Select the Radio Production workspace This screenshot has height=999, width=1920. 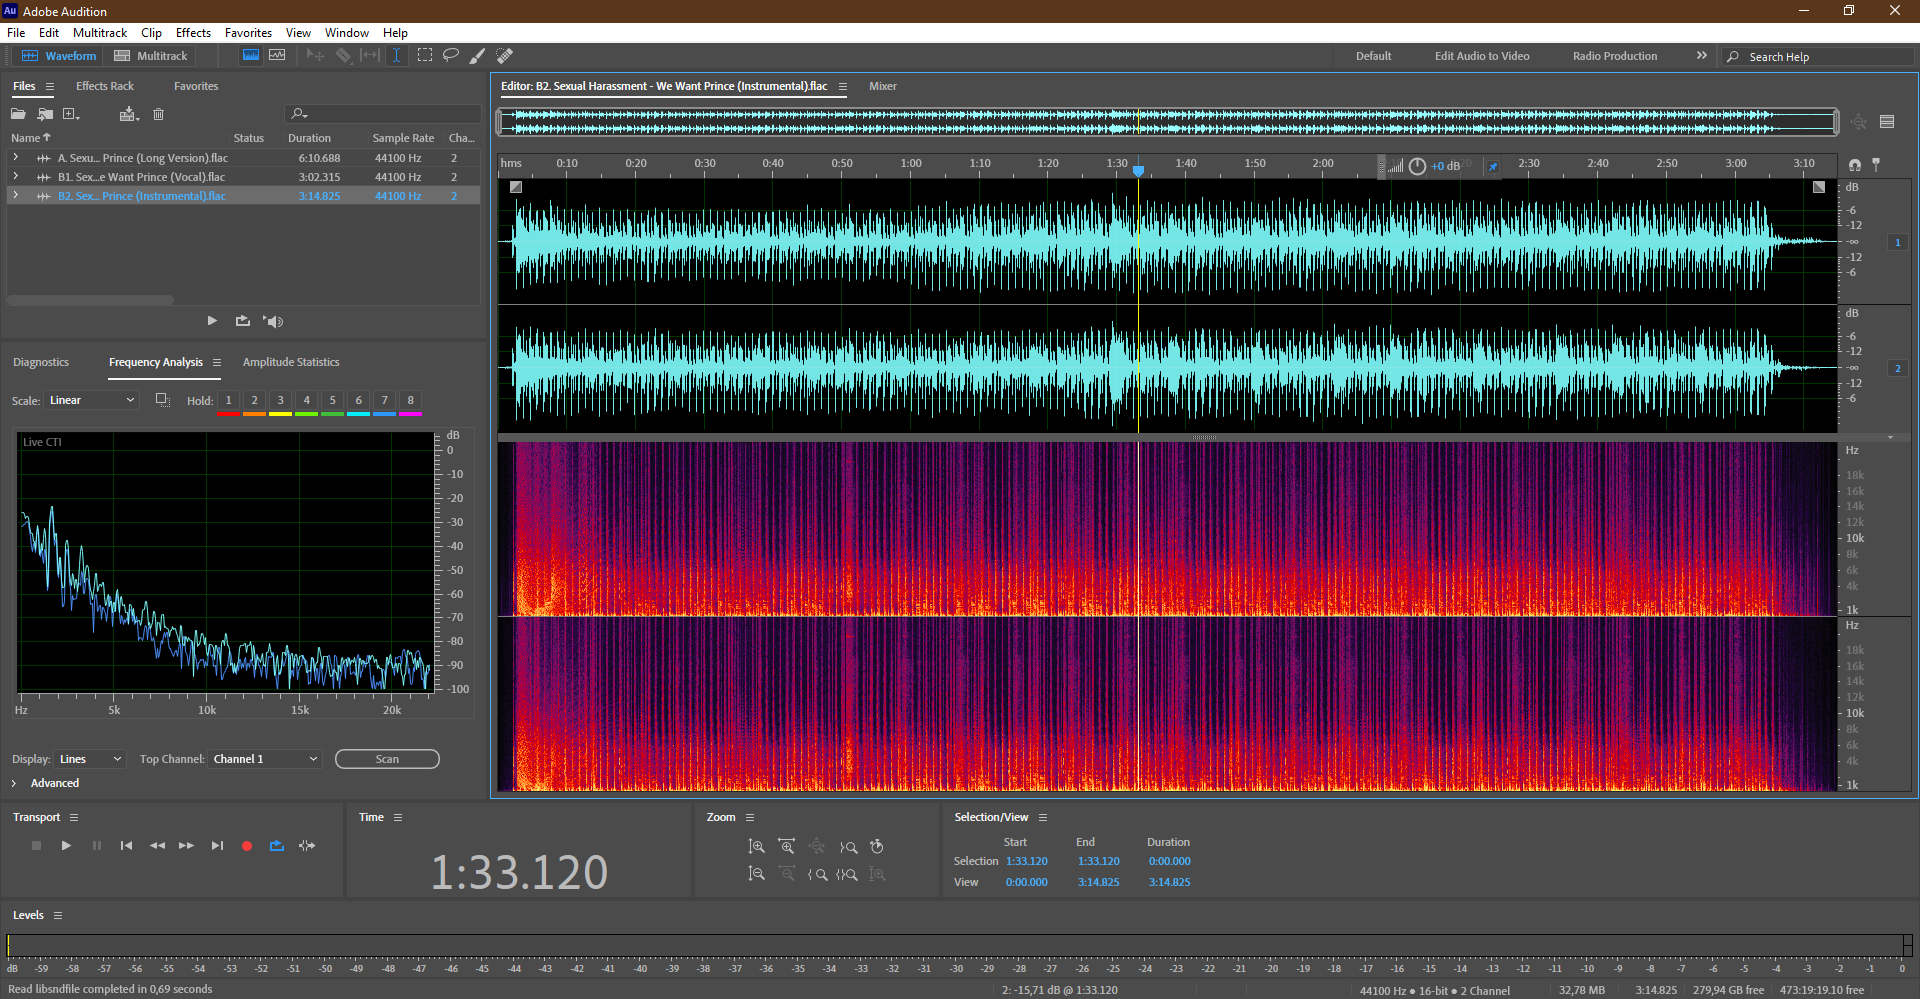click(1614, 56)
